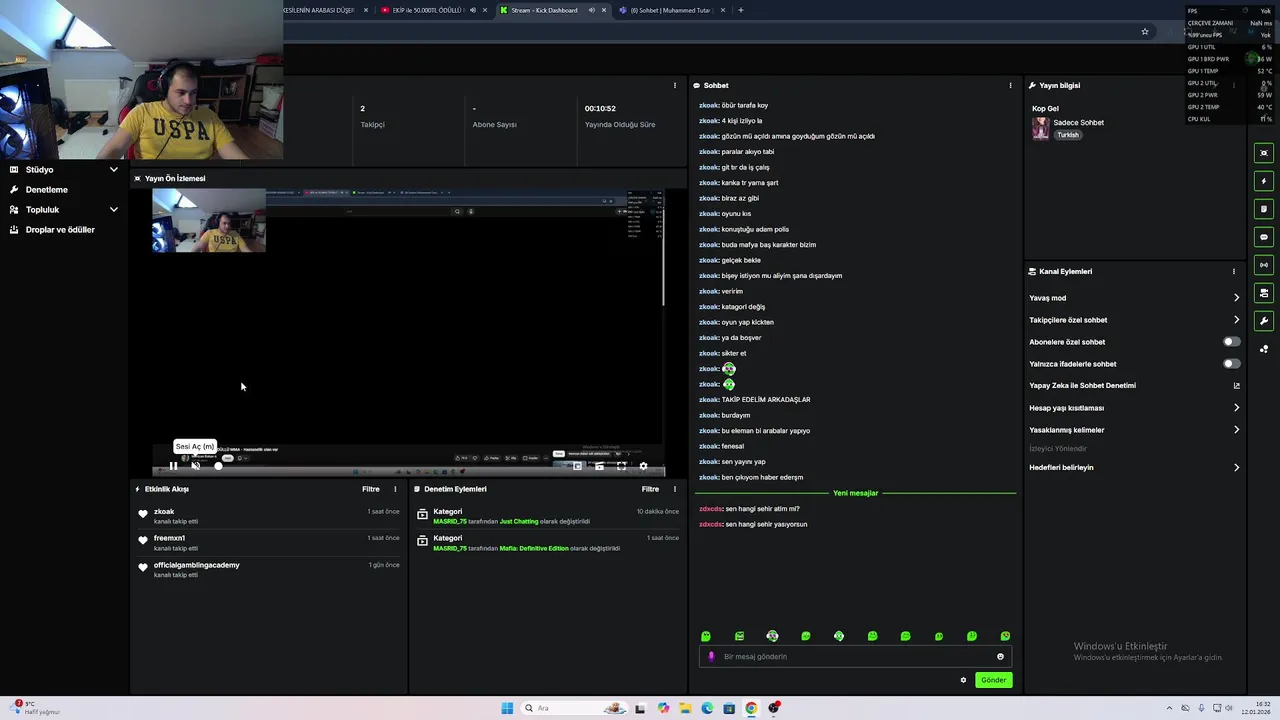Switch to Sohbet | Muhammed Tutar tab
The height and width of the screenshot is (720, 1280).
[670, 10]
